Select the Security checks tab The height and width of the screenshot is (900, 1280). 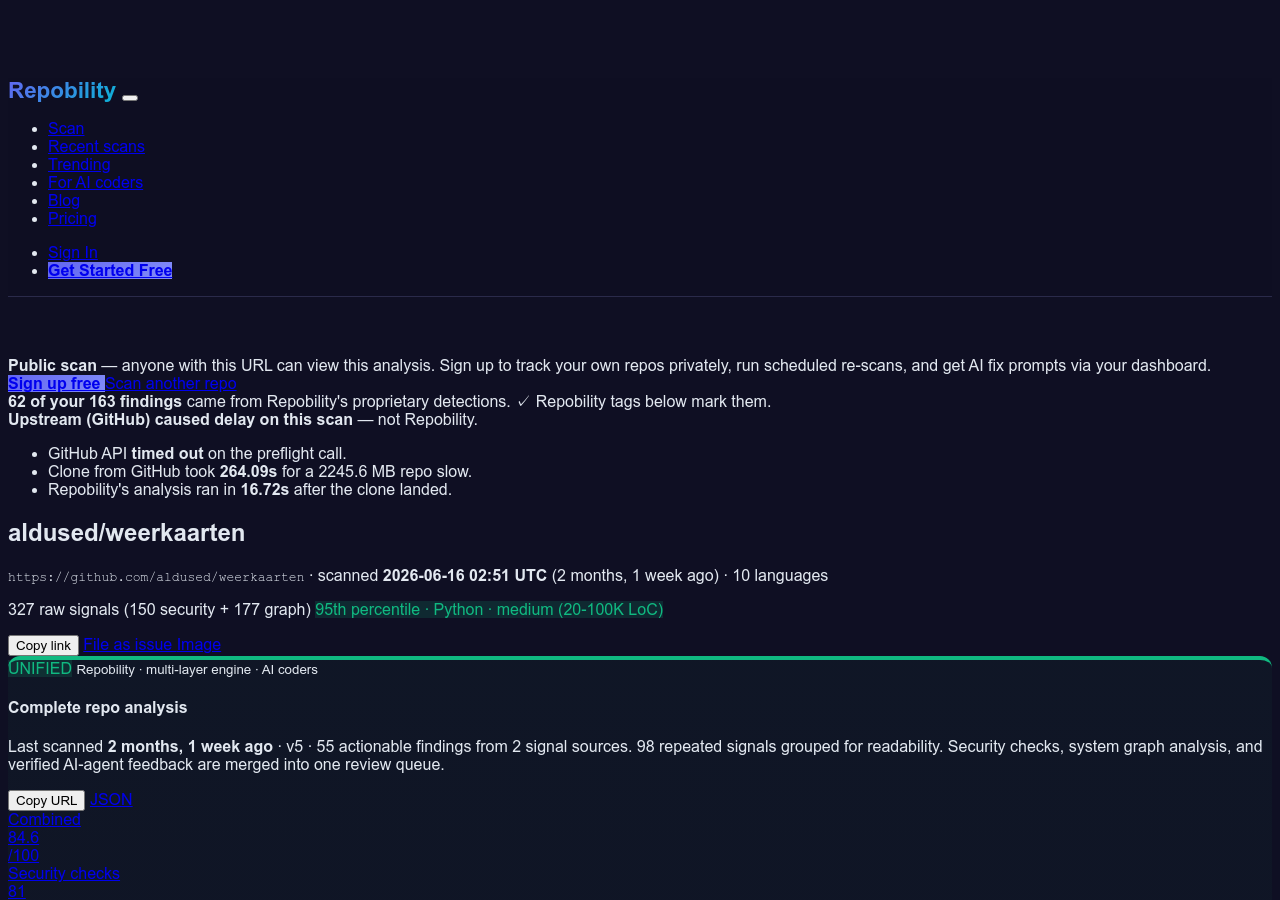(64, 873)
